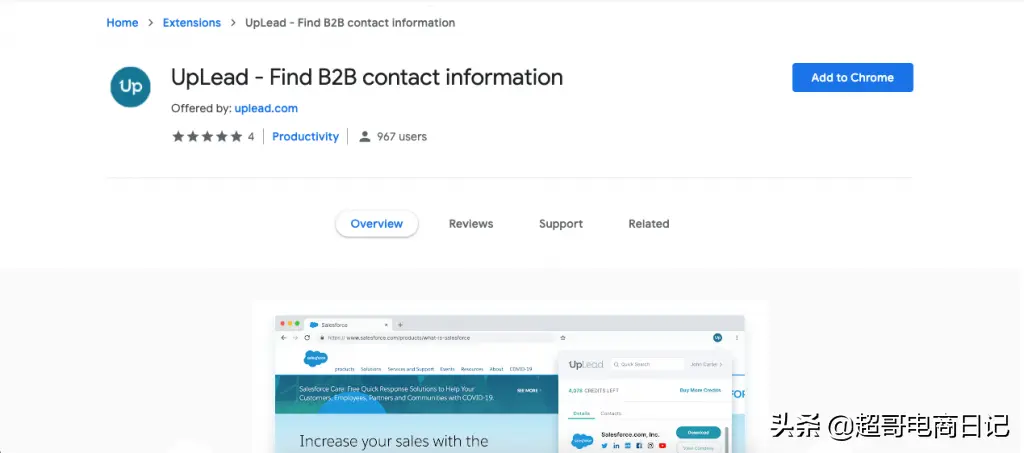Open the Productivity category link

305,136
